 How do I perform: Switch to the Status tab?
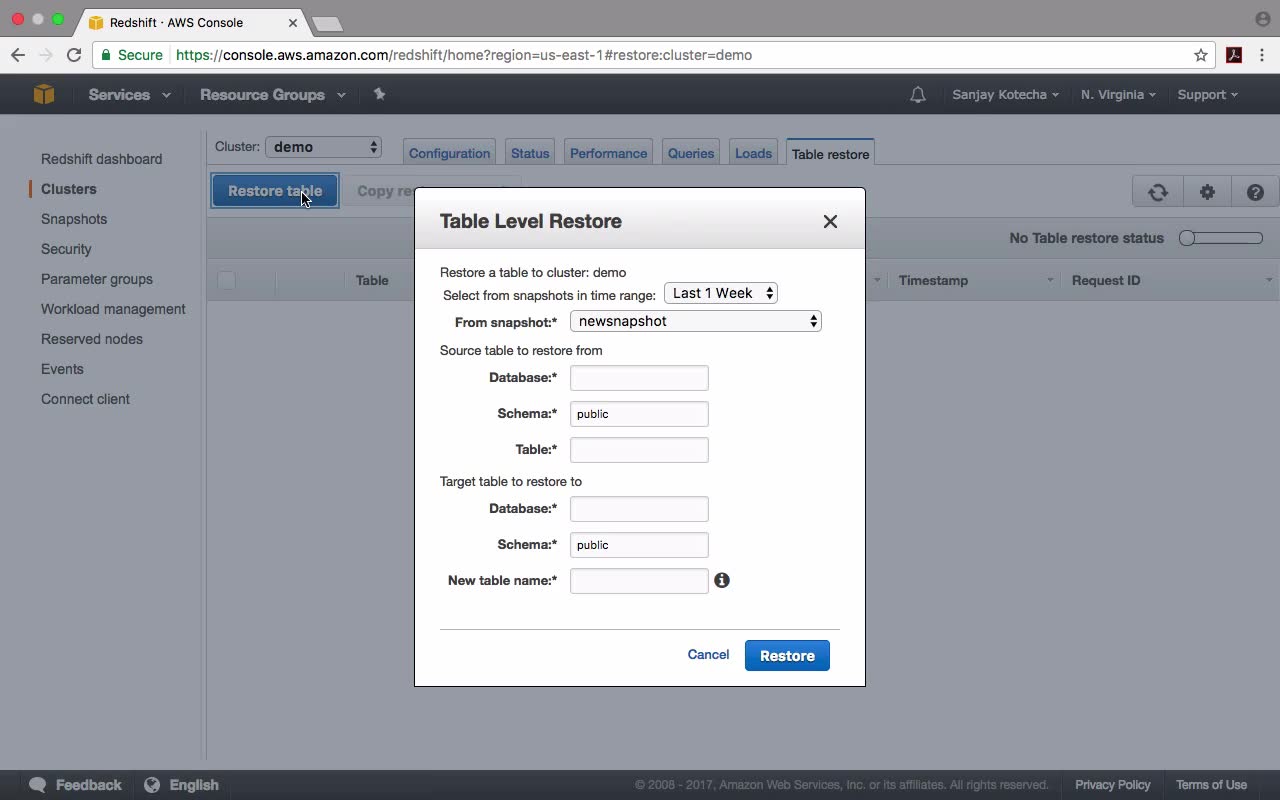coord(530,153)
